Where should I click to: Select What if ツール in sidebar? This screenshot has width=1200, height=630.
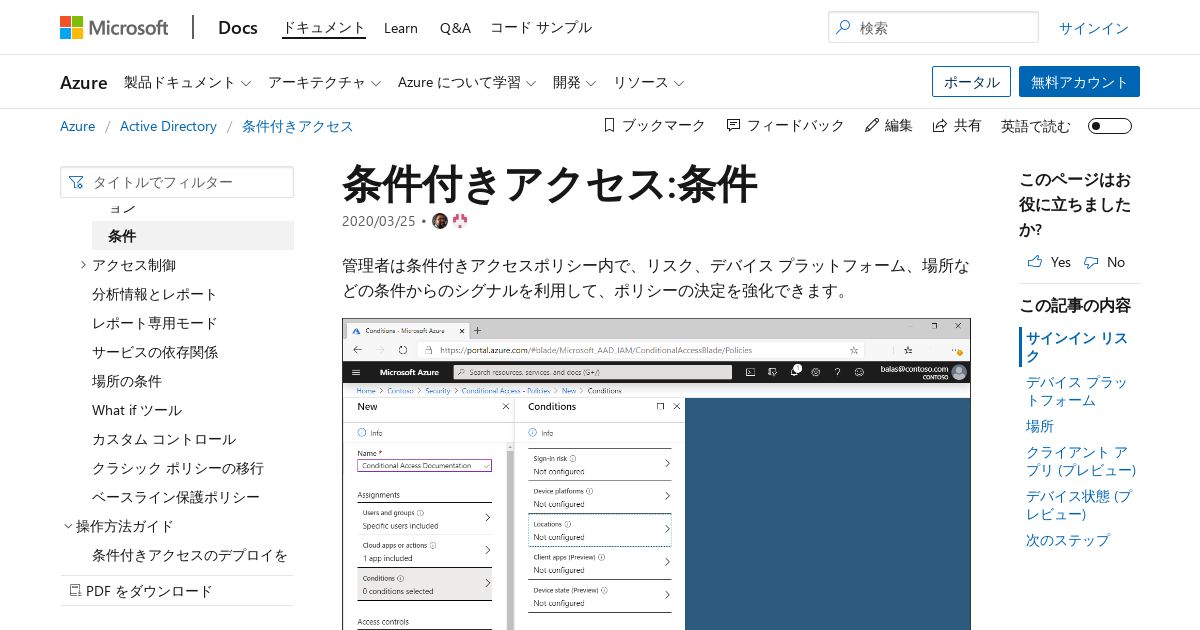pyautogui.click(x=137, y=410)
